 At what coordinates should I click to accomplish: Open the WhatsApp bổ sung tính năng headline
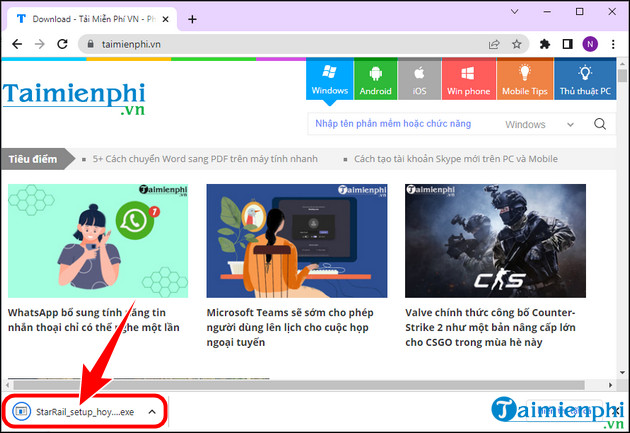coord(94,320)
